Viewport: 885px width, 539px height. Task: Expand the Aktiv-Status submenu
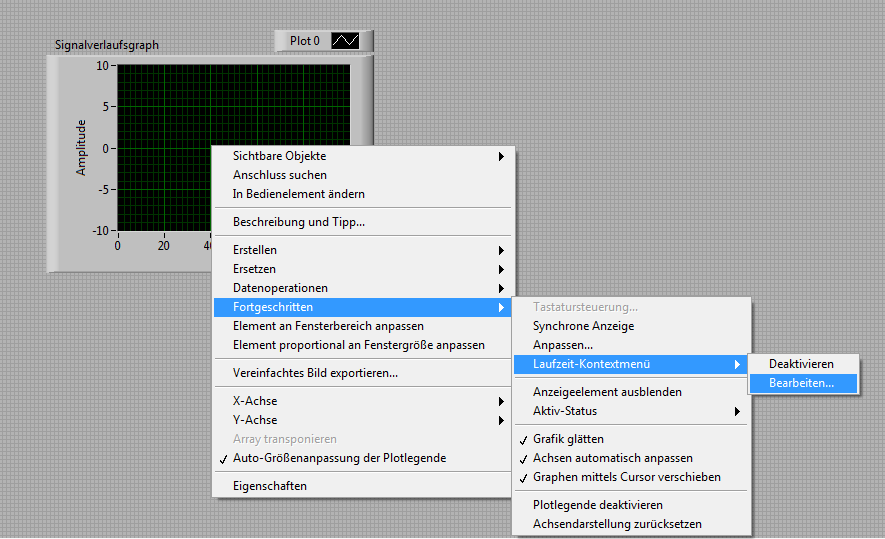point(631,411)
